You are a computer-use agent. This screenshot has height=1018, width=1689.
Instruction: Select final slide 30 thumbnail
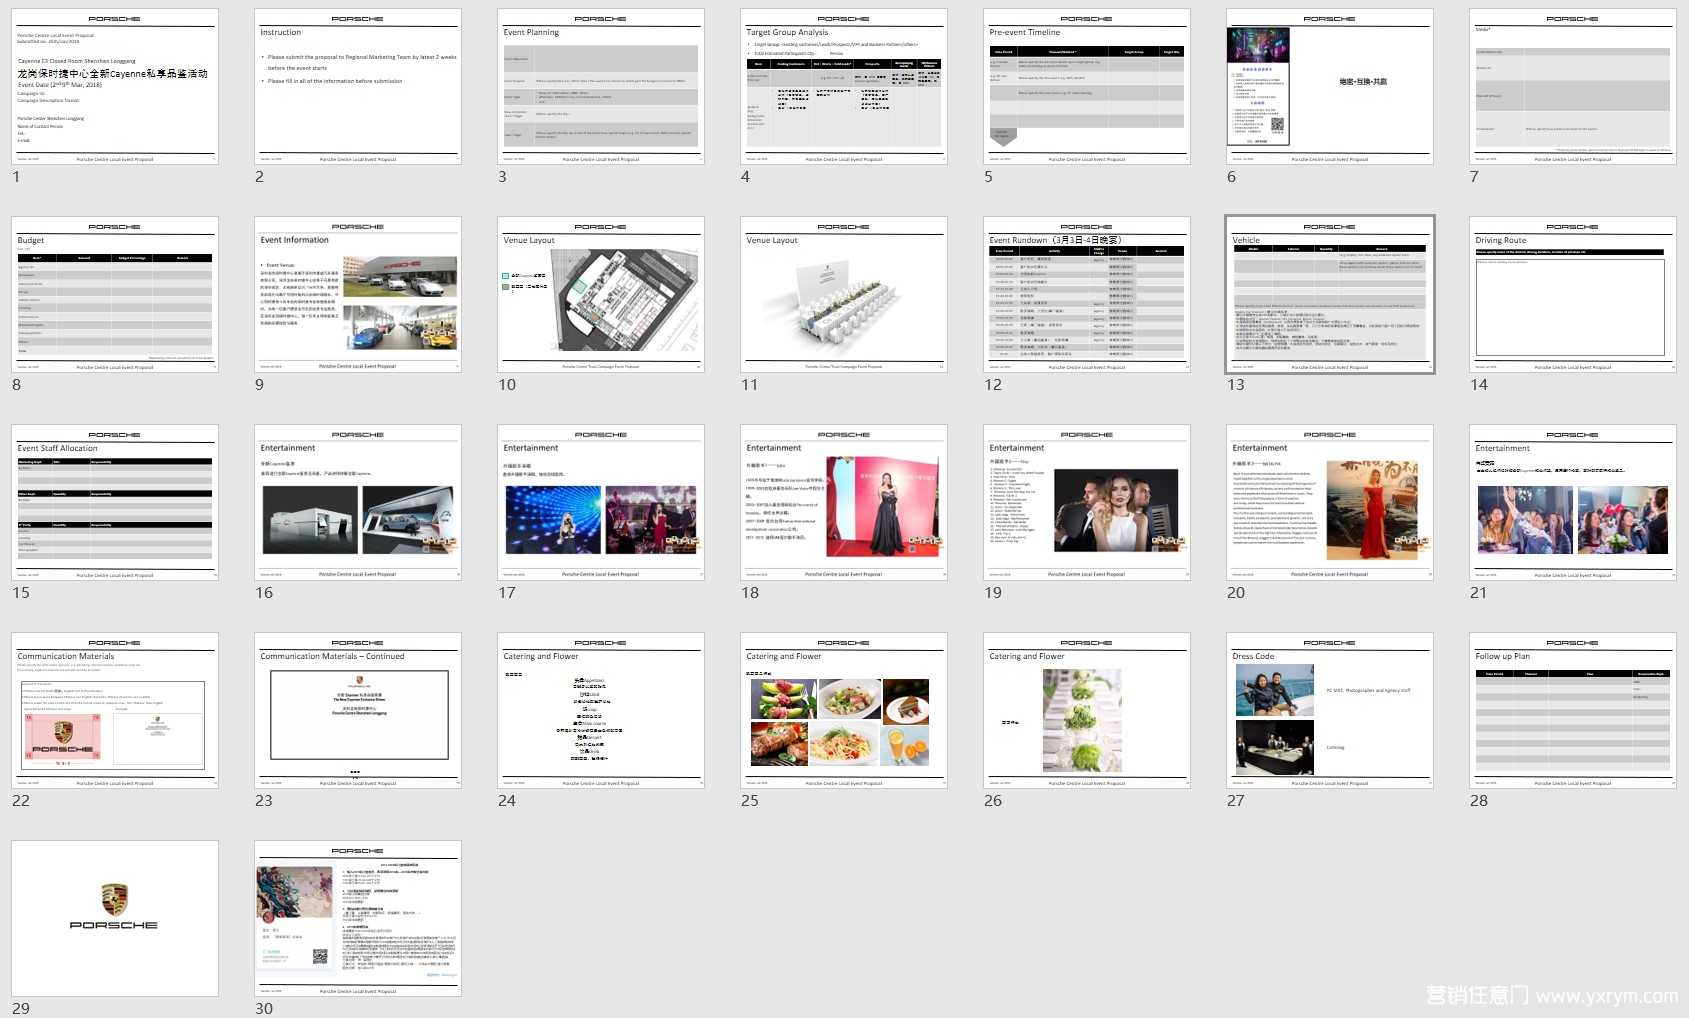358,919
